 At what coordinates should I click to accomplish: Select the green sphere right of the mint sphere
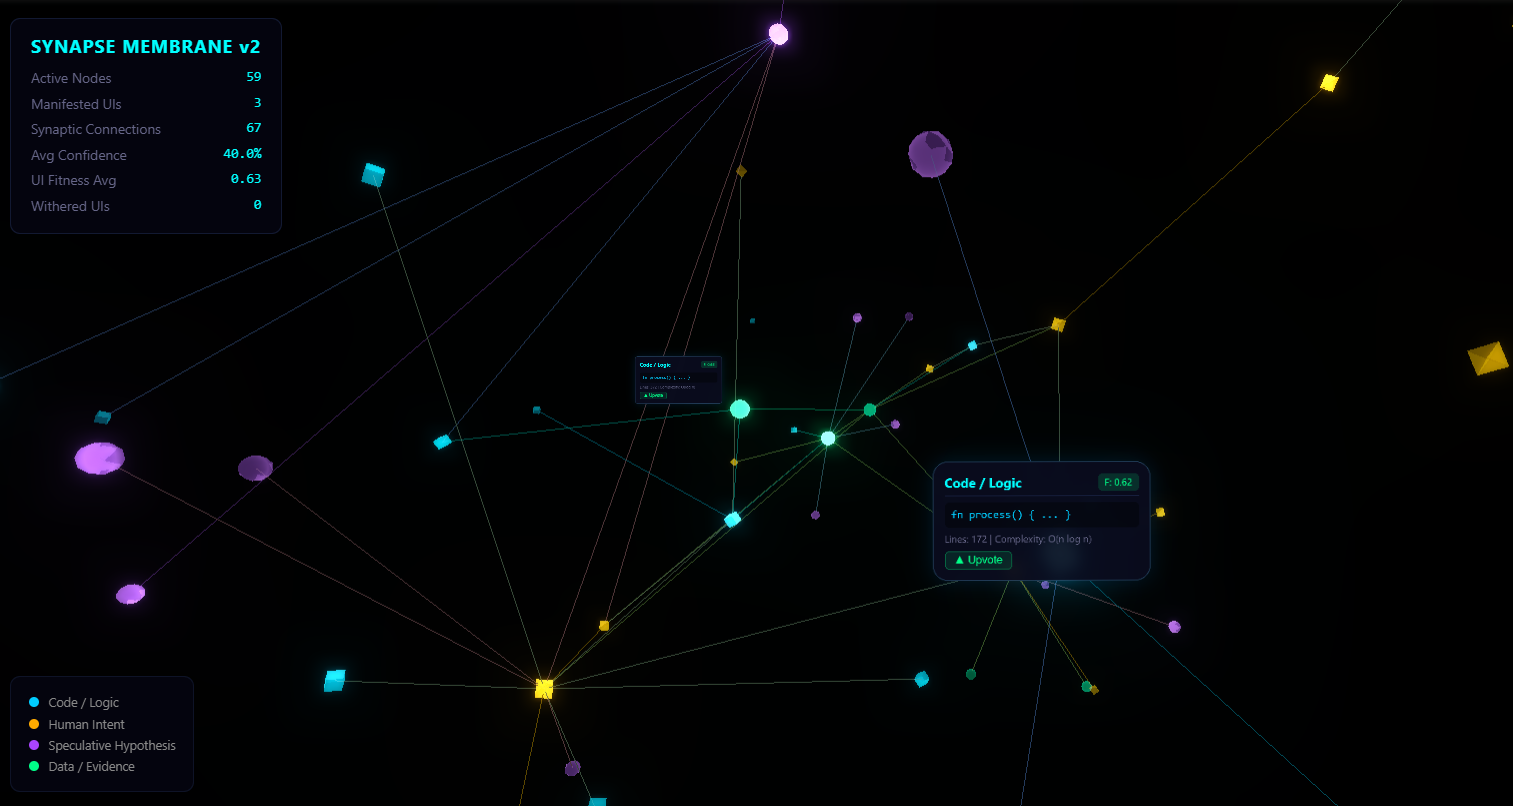[x=870, y=409]
